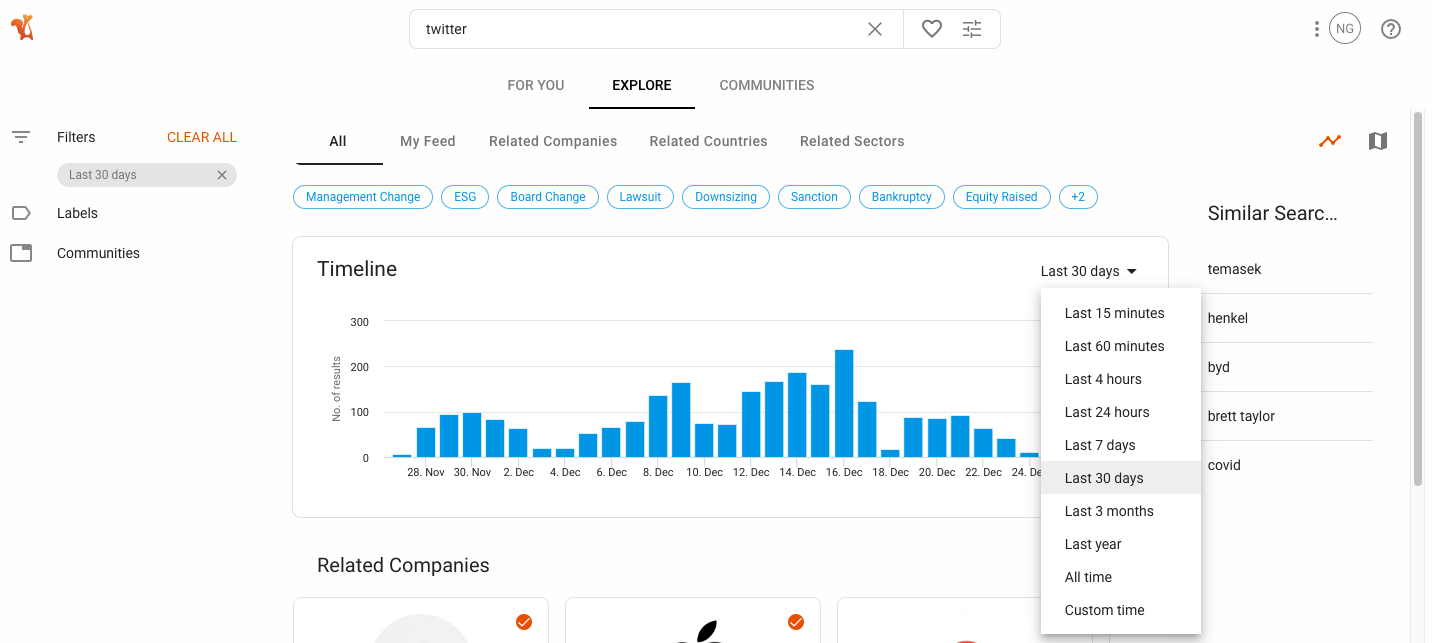The width and height of the screenshot is (1432, 643).
Task: Show the +2 more event chips
Action: point(1078,197)
